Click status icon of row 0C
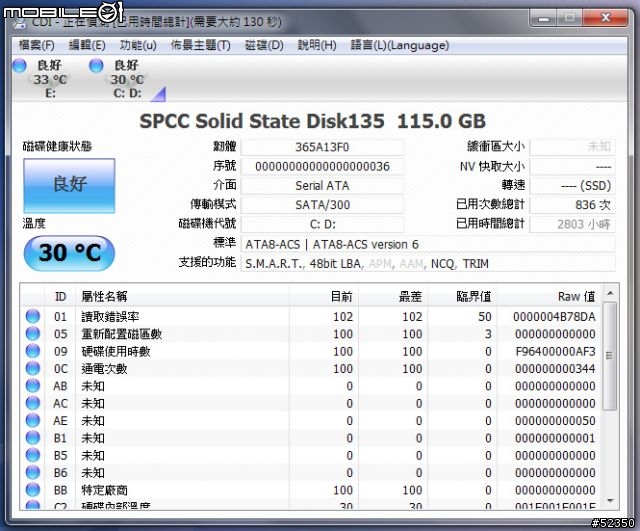The image size is (640, 531). tap(33, 369)
